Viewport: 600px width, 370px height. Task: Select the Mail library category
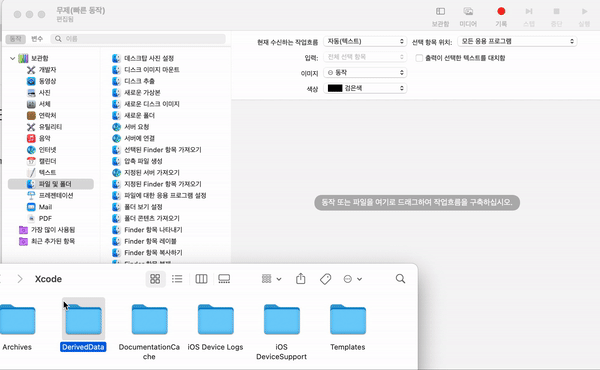coord(45,207)
